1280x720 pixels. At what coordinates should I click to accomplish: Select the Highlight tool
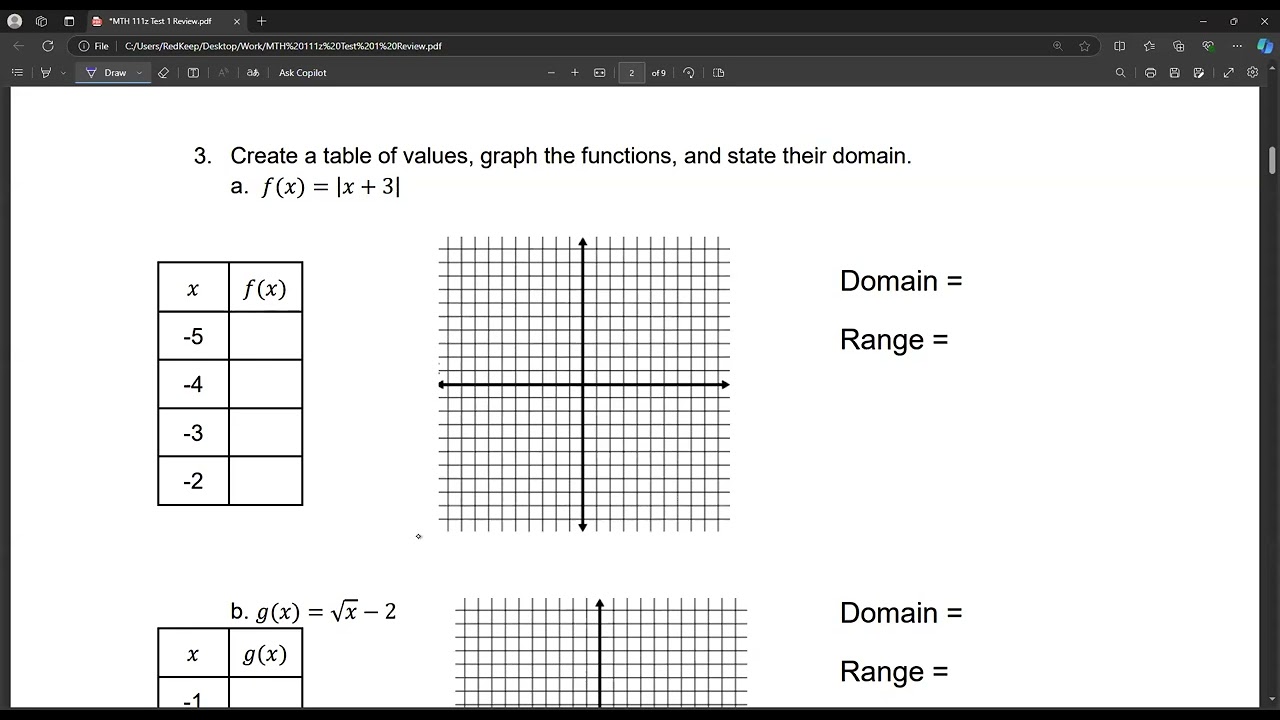point(45,73)
